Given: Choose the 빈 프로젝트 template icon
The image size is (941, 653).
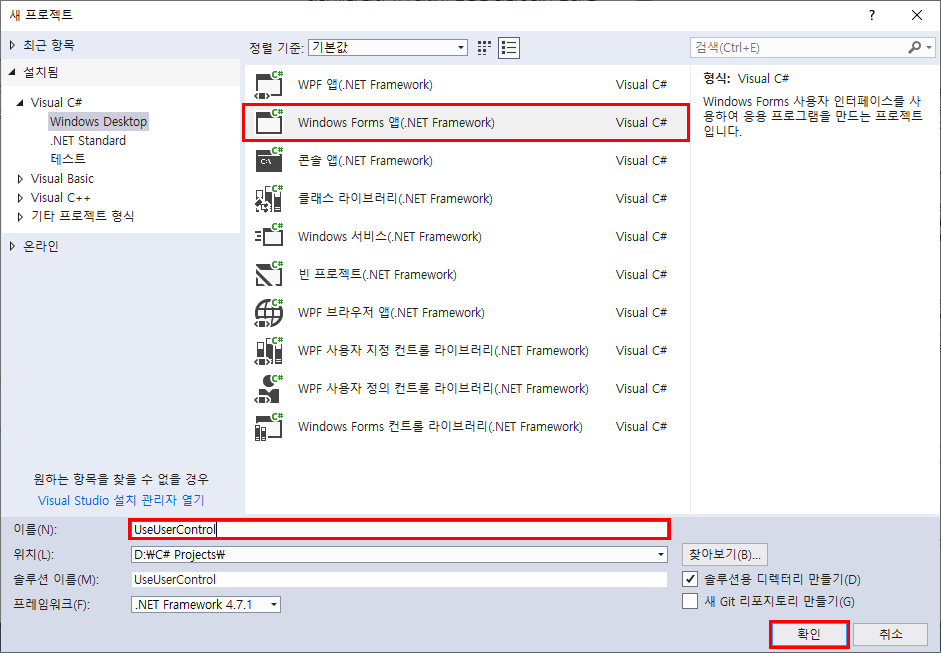Looking at the screenshot, I should coord(268,274).
